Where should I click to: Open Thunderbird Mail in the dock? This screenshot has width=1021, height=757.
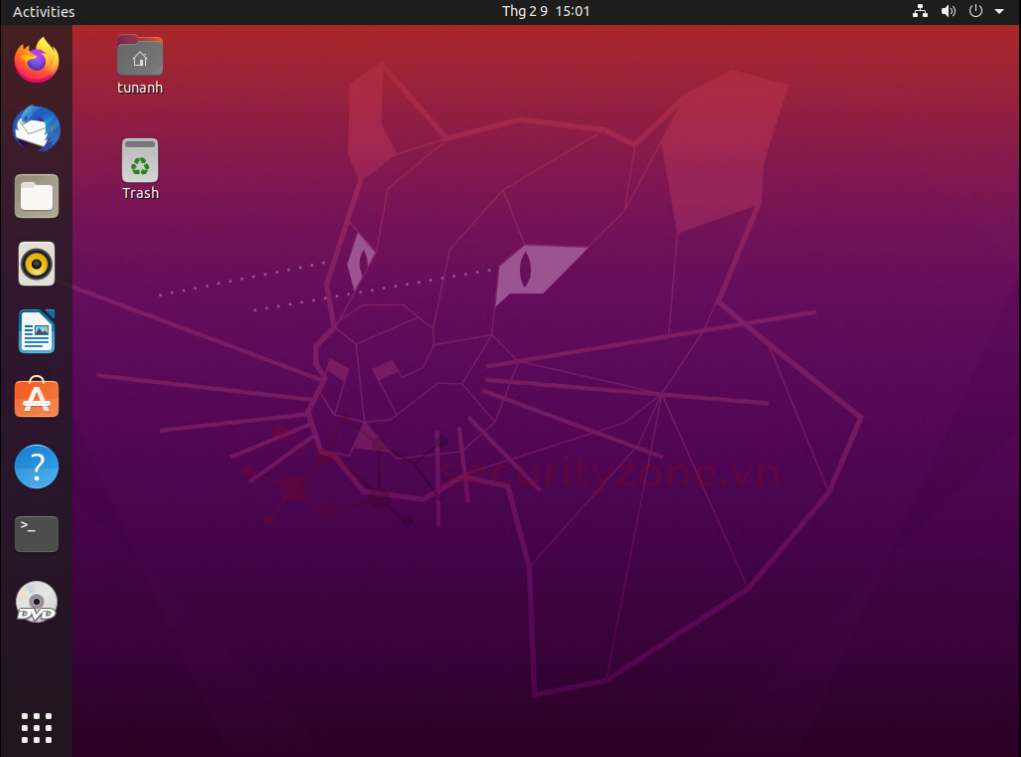(37, 129)
